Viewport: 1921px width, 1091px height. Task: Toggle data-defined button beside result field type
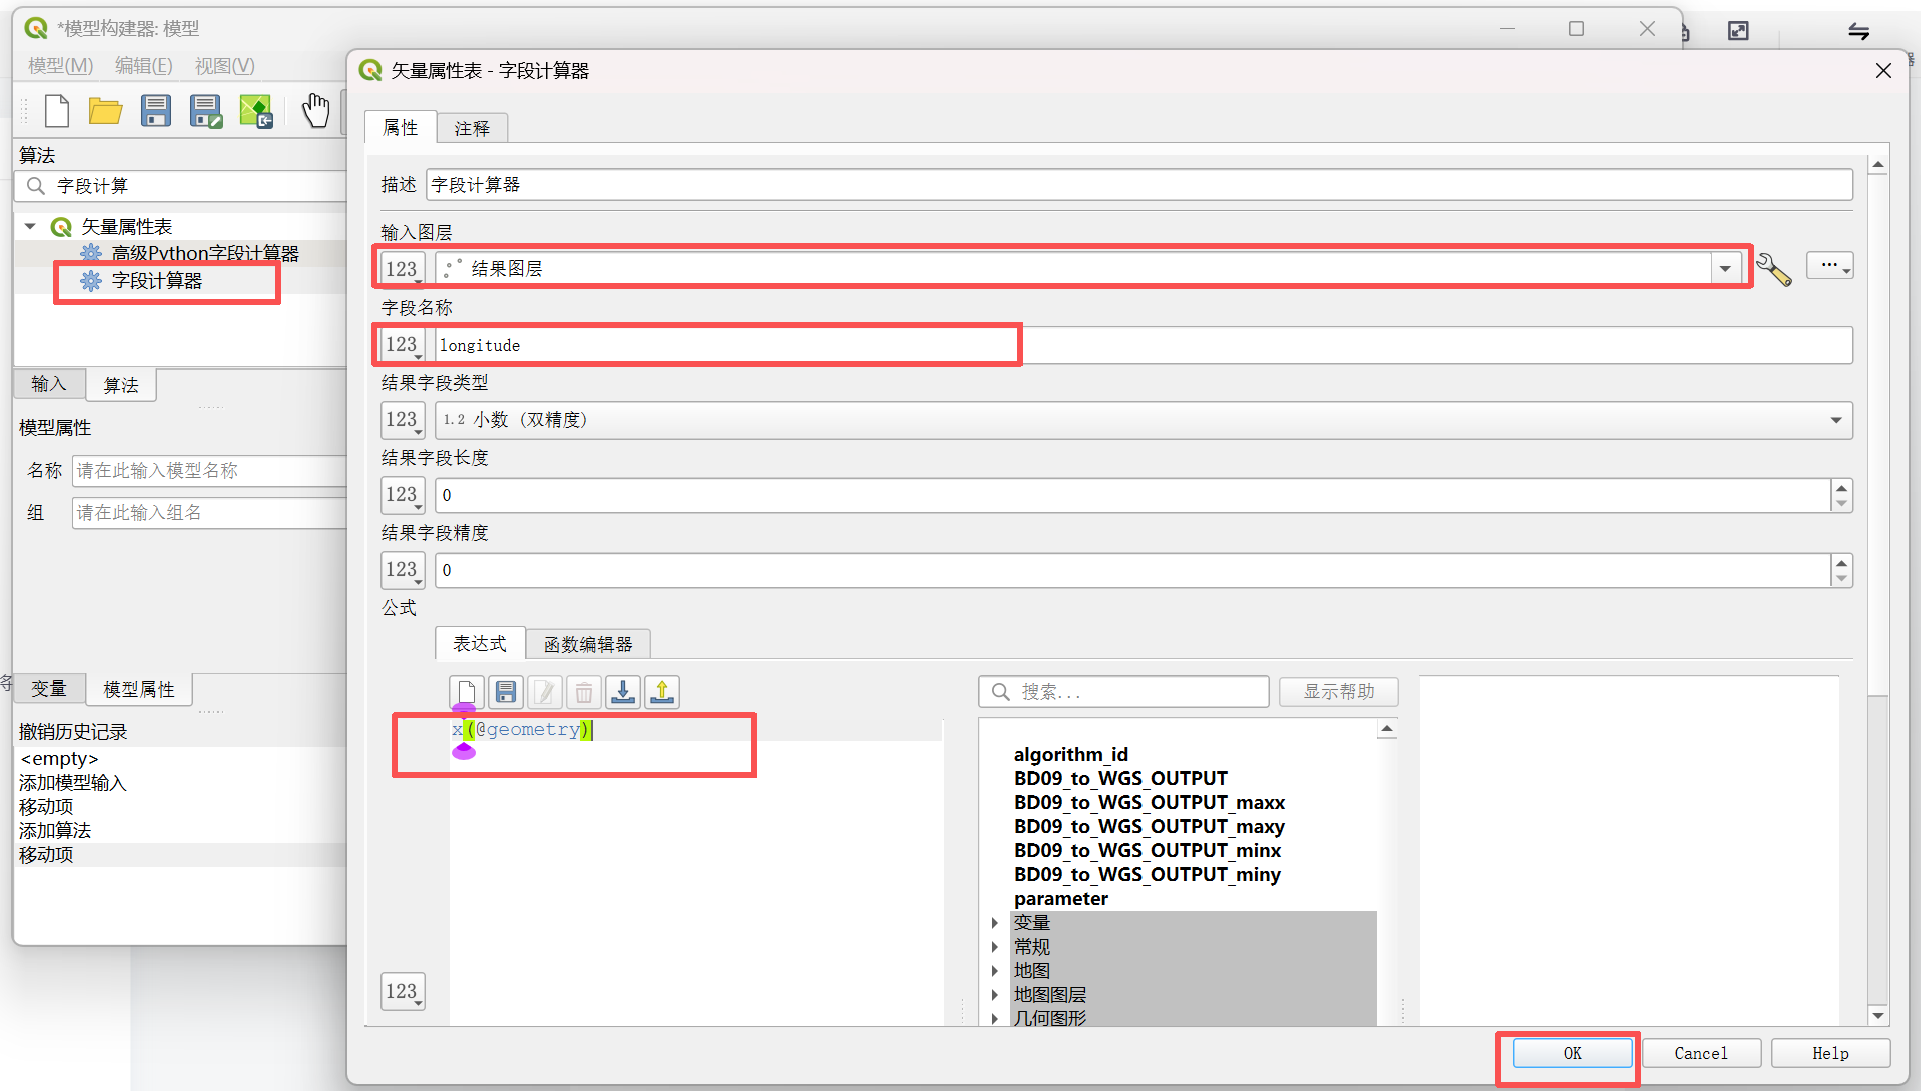click(x=402, y=420)
